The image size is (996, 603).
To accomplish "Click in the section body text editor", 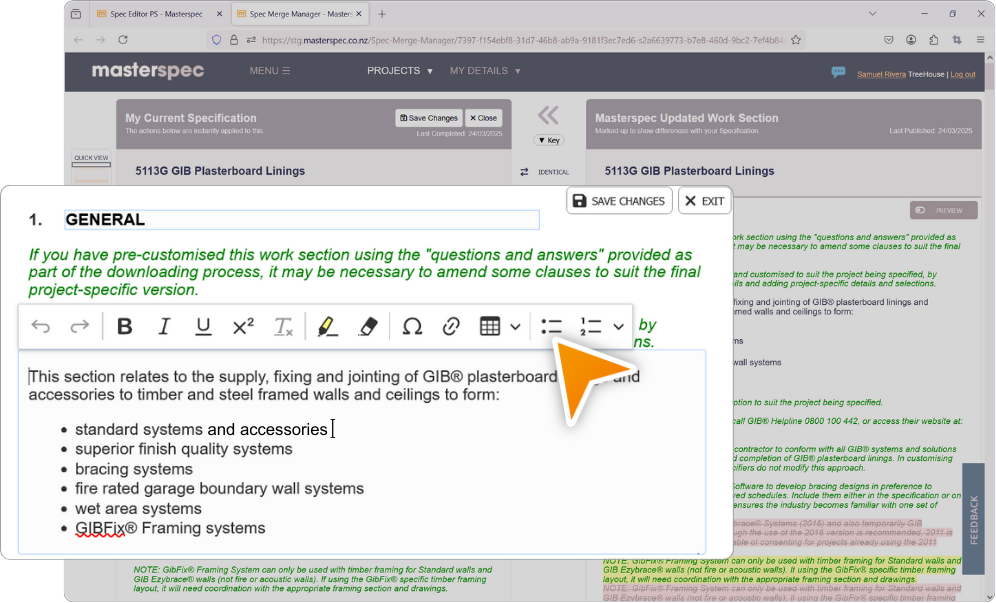I will tap(362, 452).
